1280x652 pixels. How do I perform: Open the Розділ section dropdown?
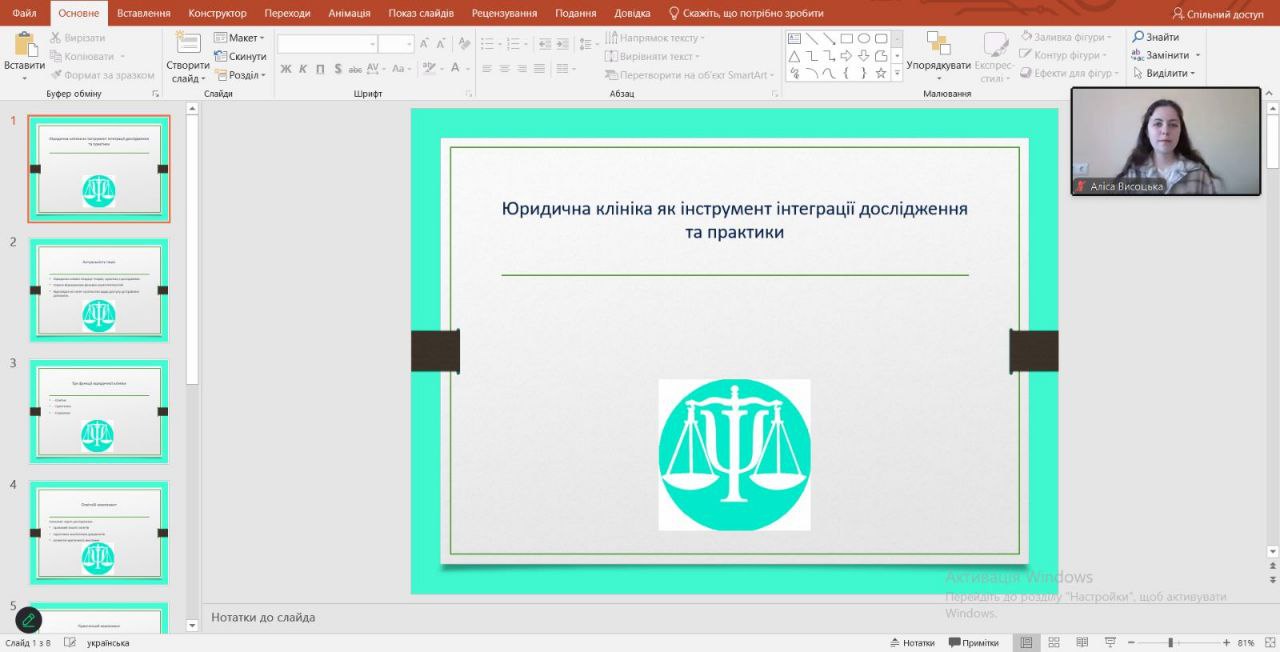239,75
